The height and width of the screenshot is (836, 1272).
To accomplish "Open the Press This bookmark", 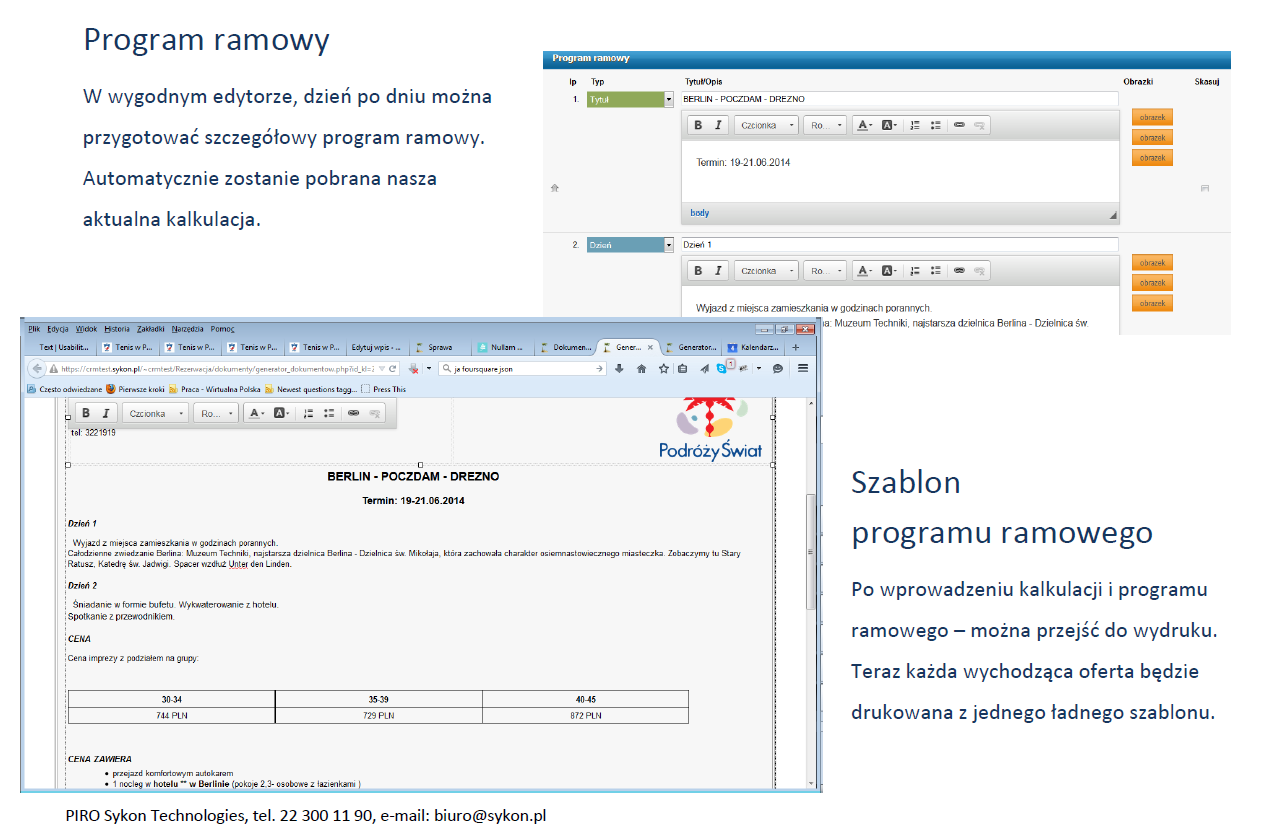I will 384,389.
